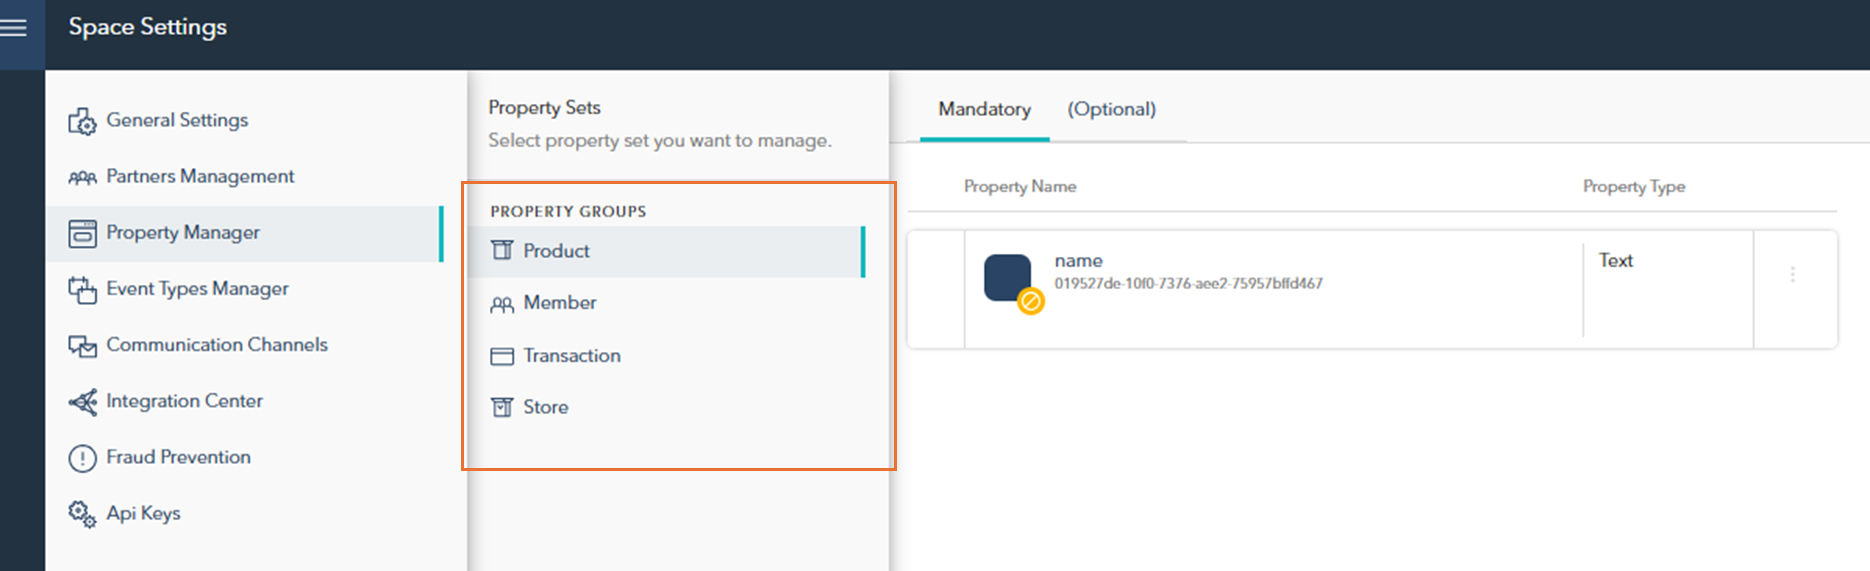Click the name property blue tile

1008,277
